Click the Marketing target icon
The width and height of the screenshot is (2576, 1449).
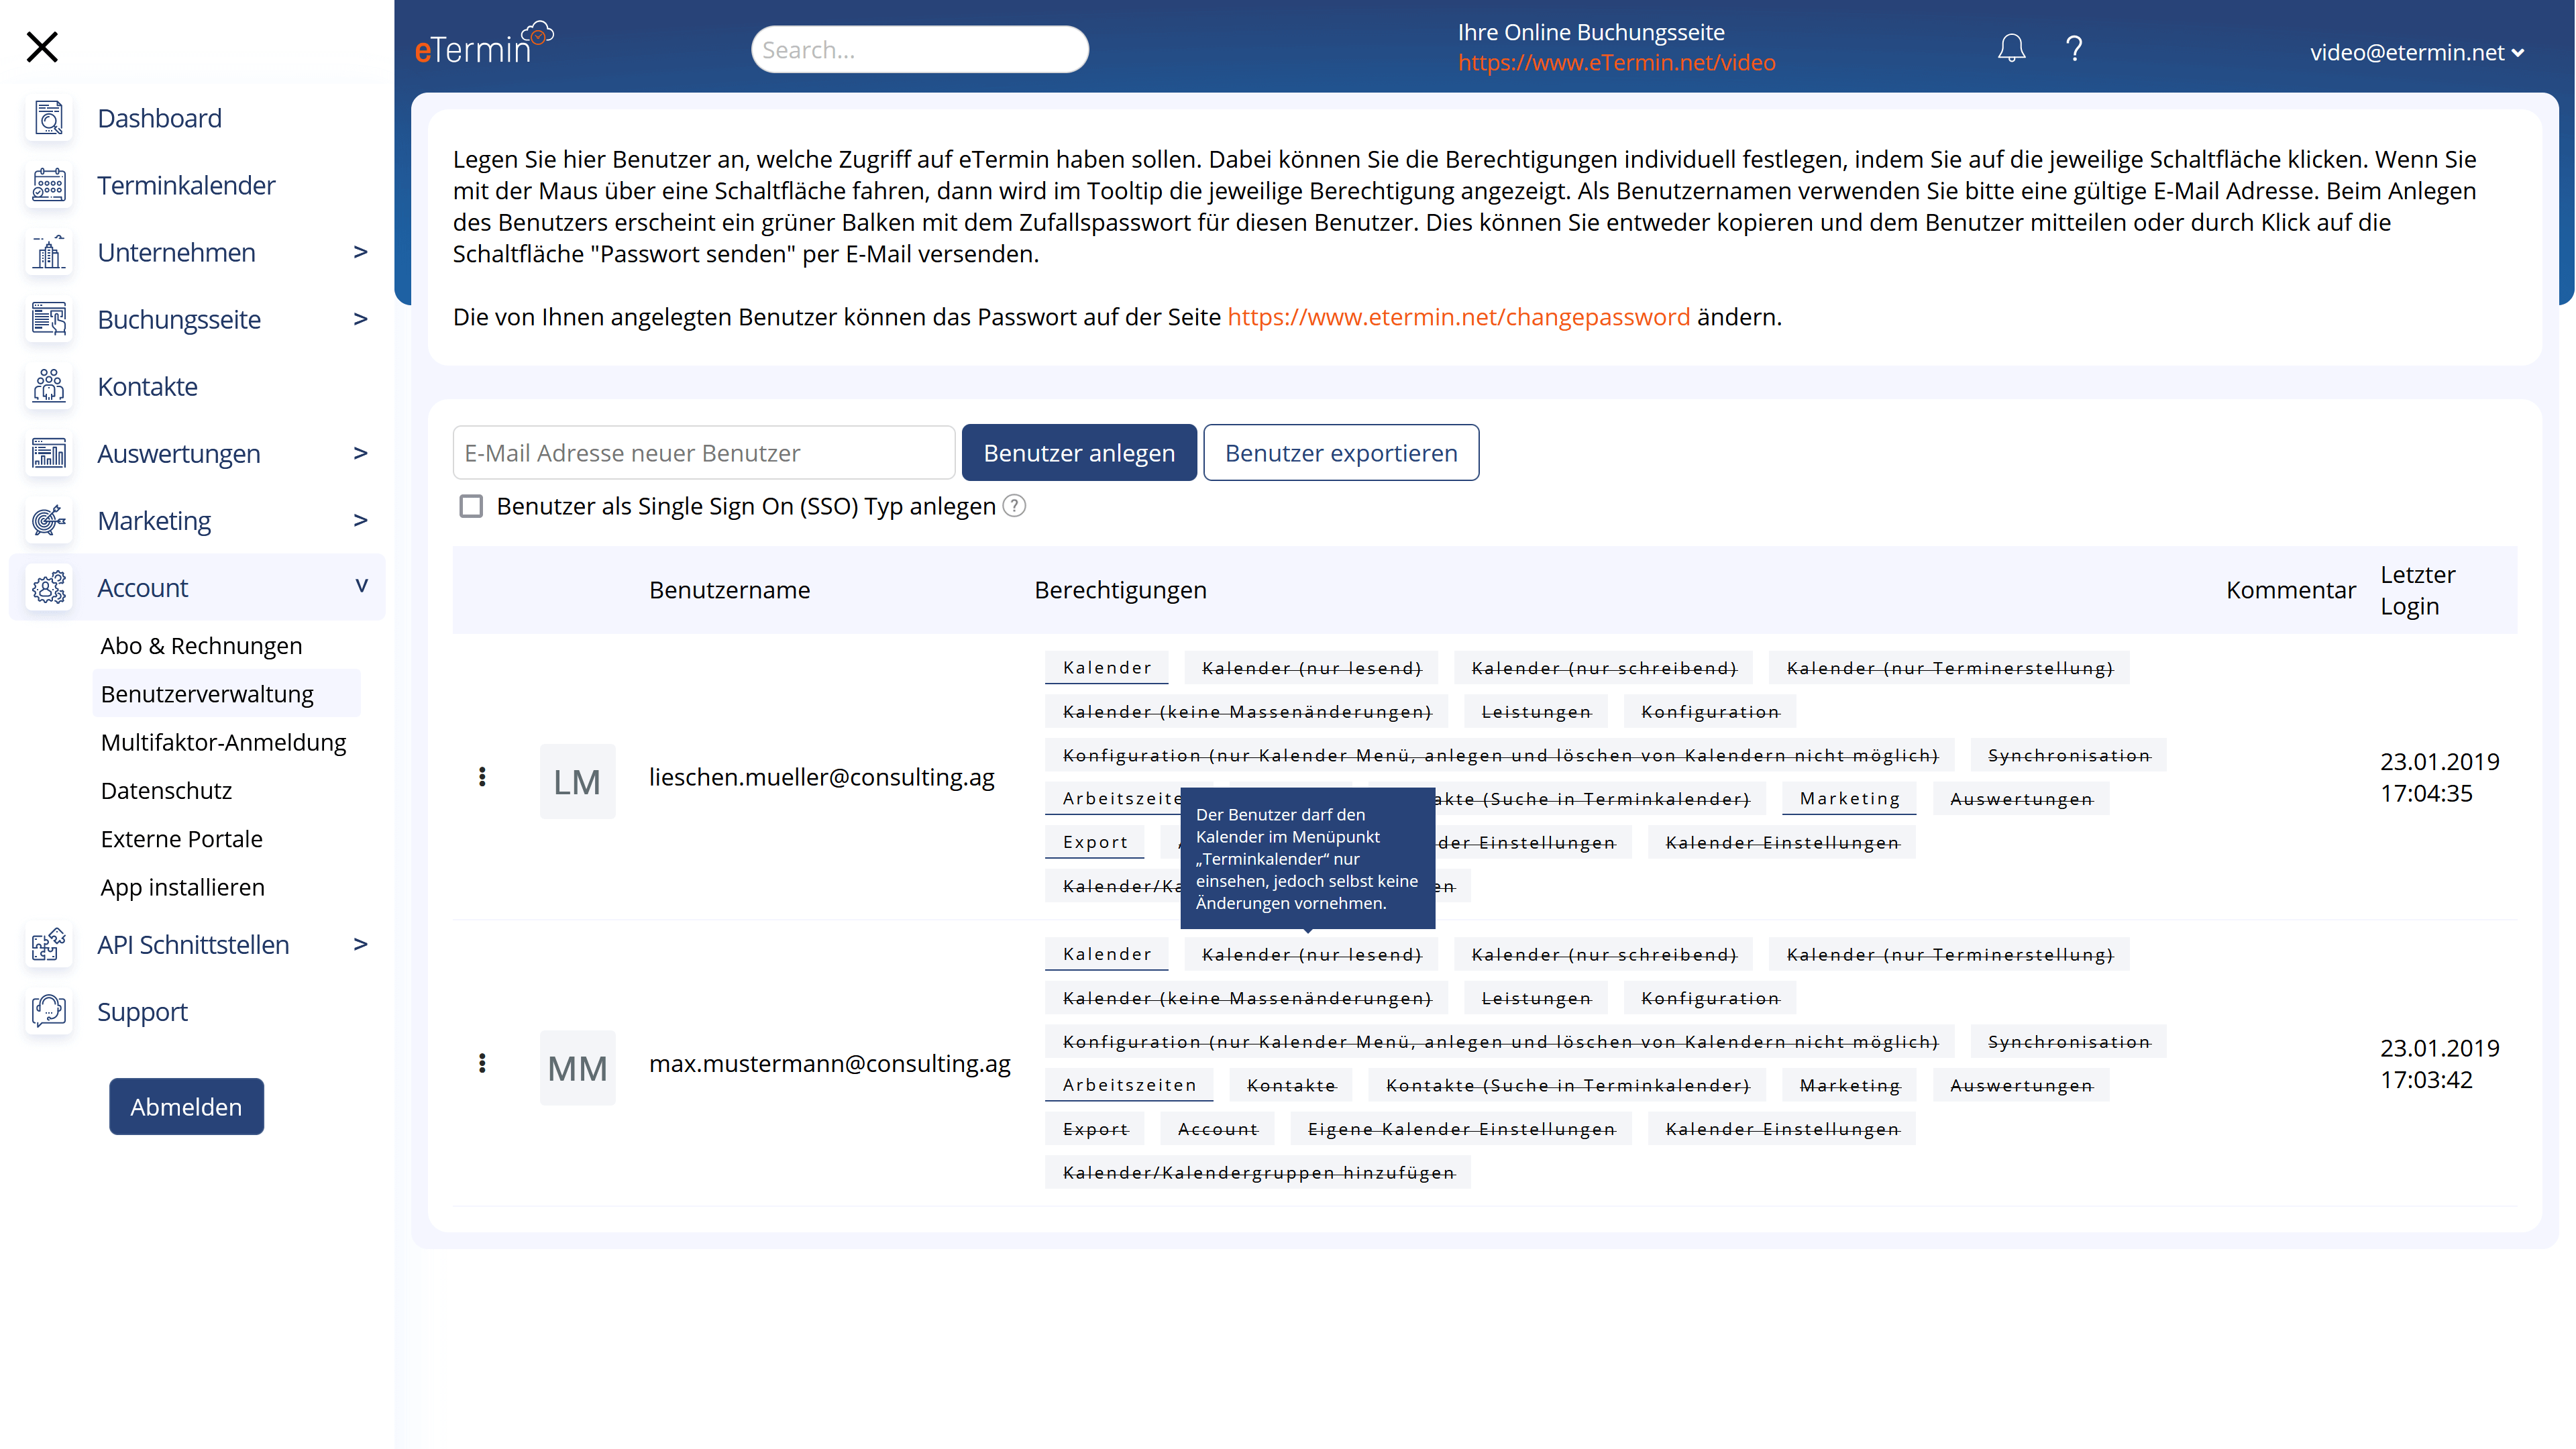click(48, 520)
